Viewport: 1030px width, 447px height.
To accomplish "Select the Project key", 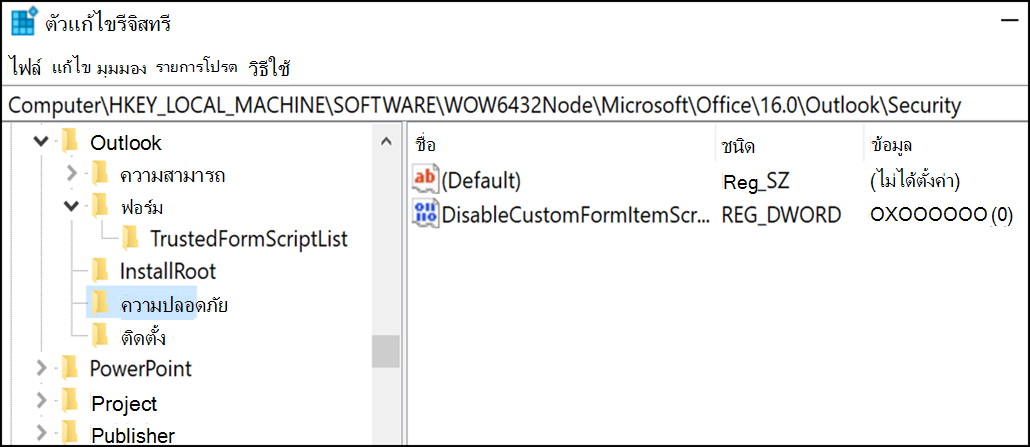I will click(x=124, y=402).
